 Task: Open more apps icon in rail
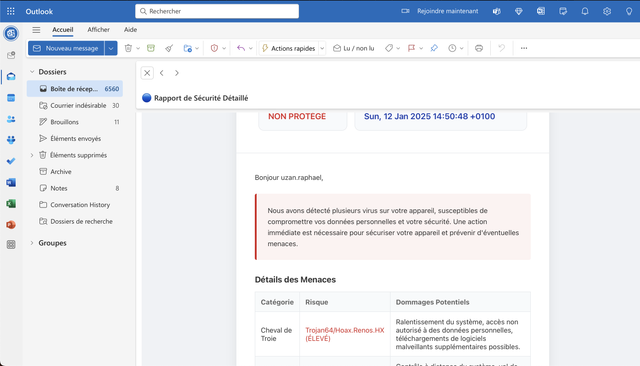pos(11,244)
